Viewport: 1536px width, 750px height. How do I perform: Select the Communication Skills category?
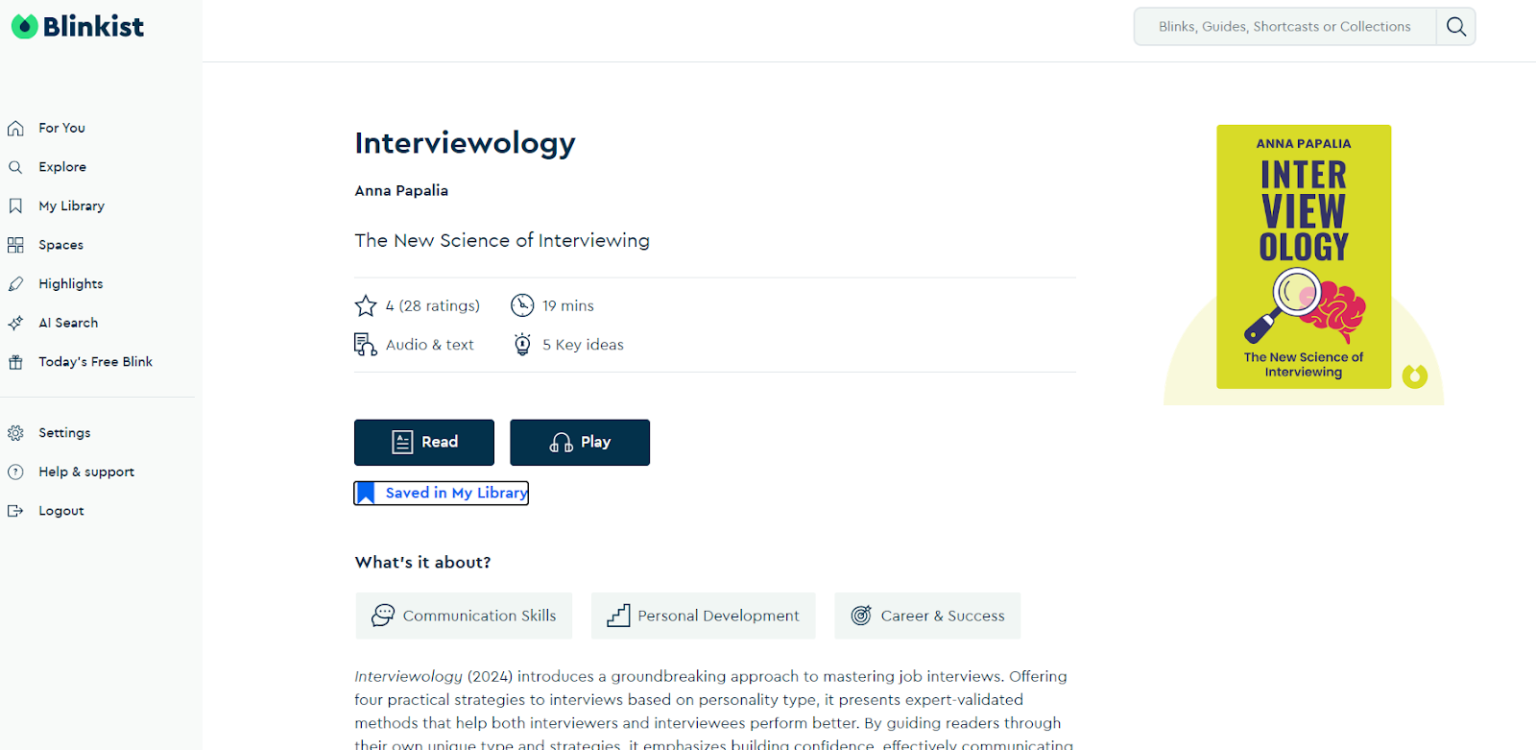tap(463, 615)
